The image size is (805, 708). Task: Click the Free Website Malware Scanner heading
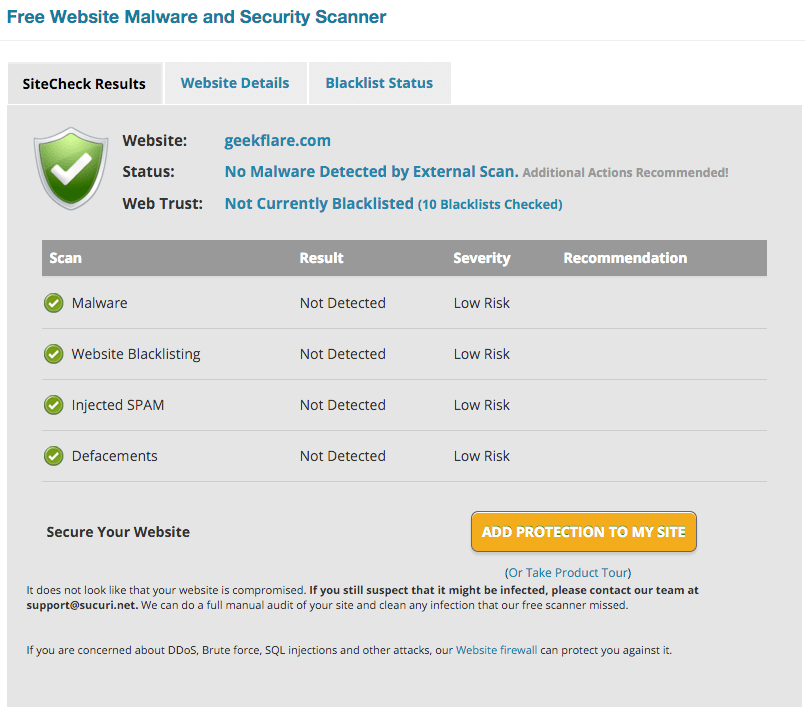point(196,17)
